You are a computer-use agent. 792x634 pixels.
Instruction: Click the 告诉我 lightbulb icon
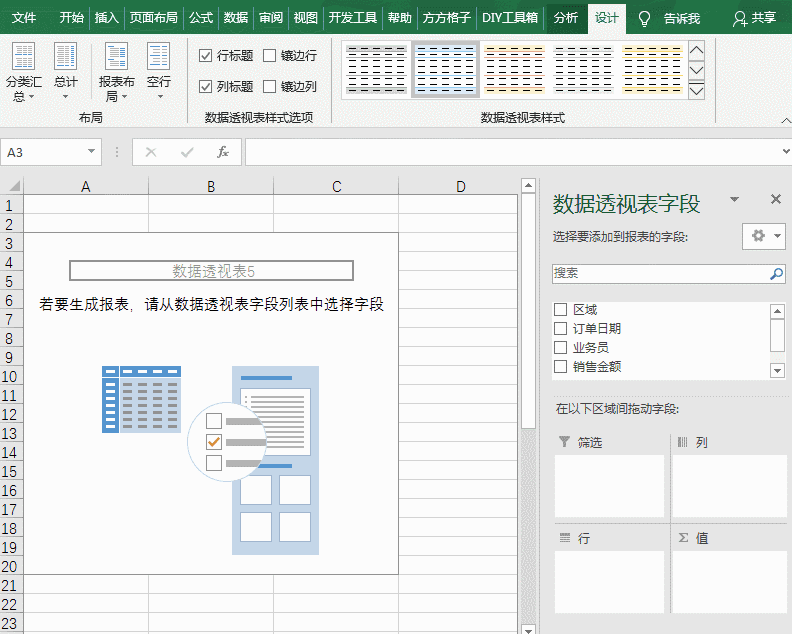(x=645, y=18)
